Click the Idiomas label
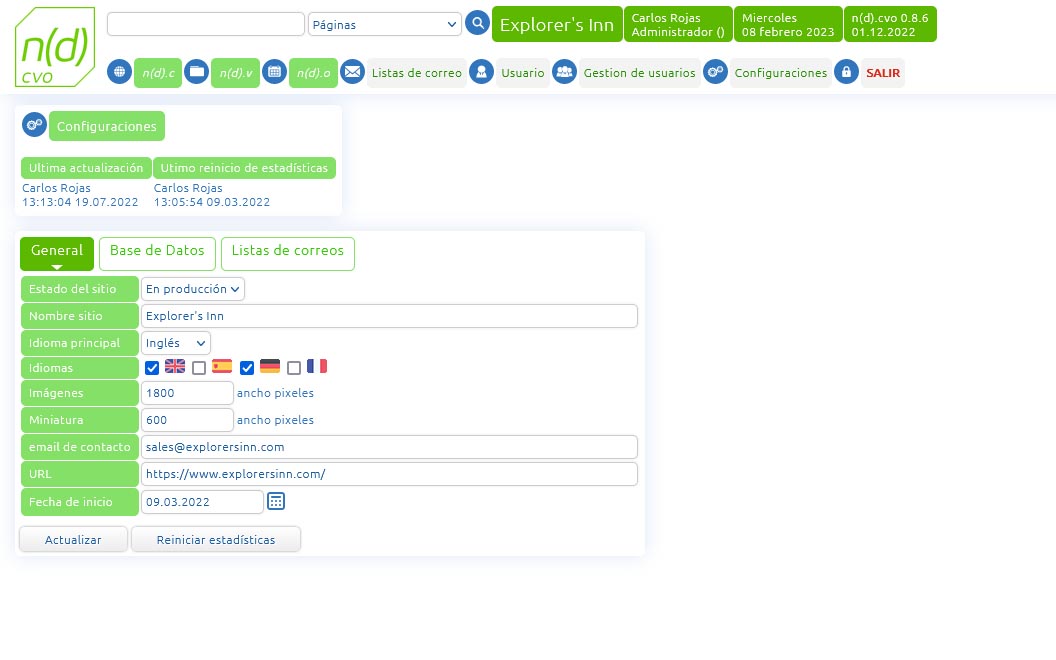The width and height of the screenshot is (1056, 660). click(79, 368)
